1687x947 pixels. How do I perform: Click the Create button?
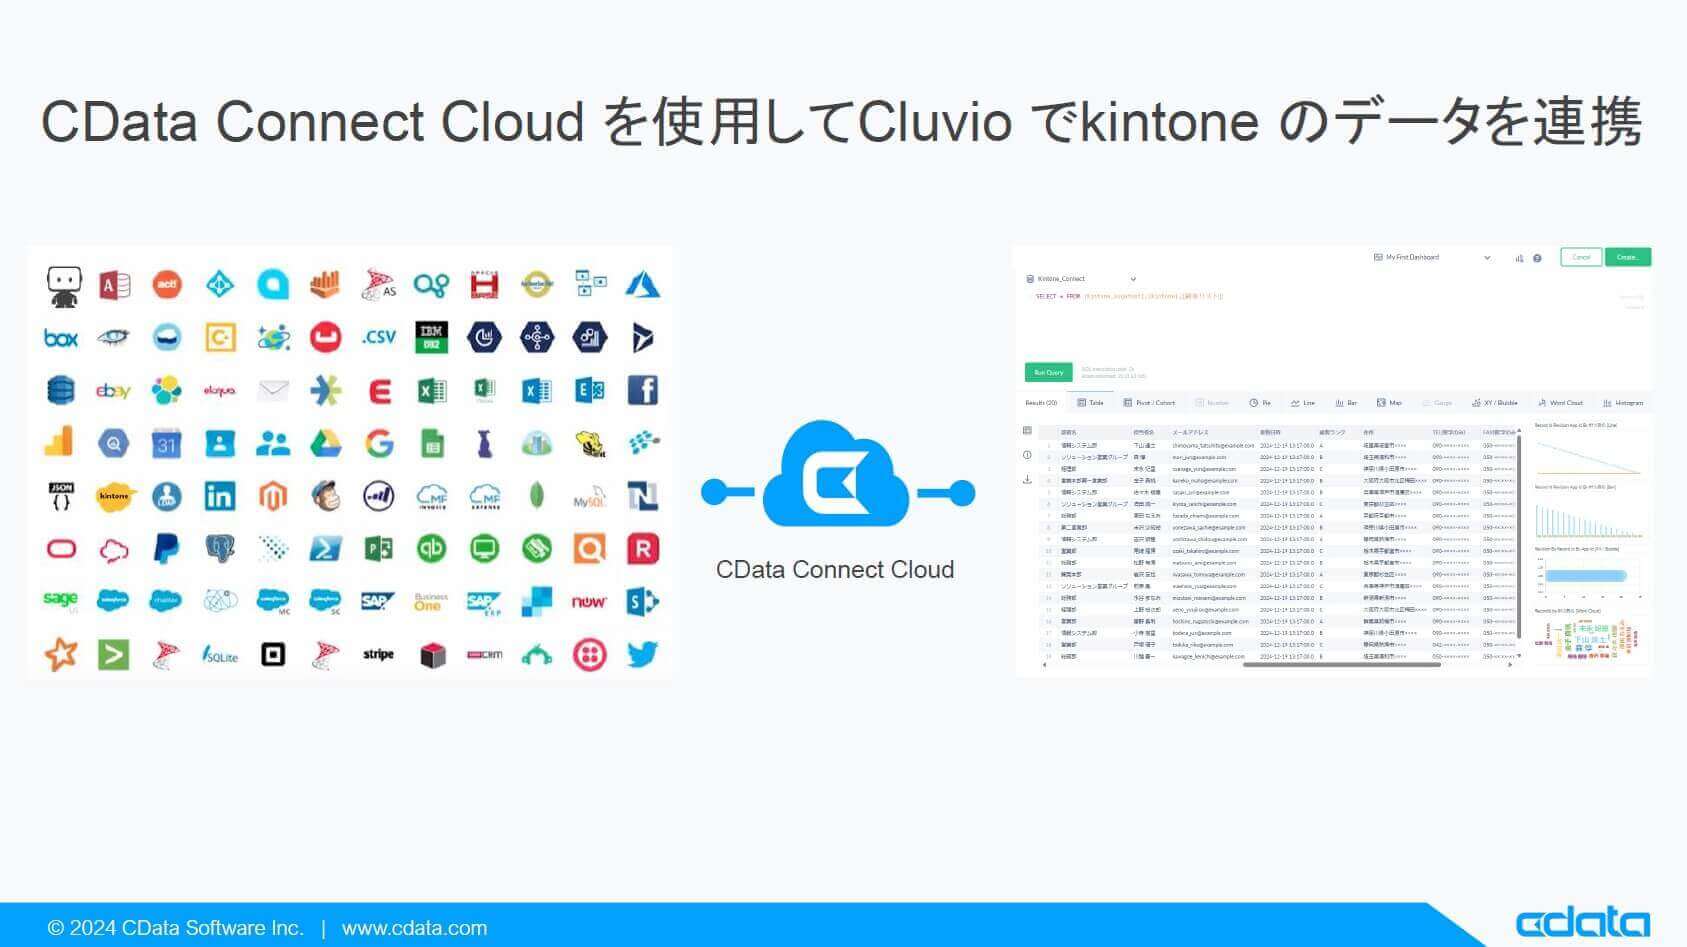(x=1628, y=257)
